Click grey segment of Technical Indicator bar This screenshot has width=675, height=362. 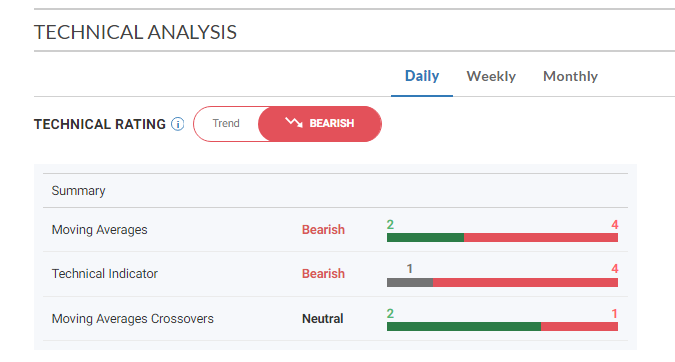click(410, 282)
